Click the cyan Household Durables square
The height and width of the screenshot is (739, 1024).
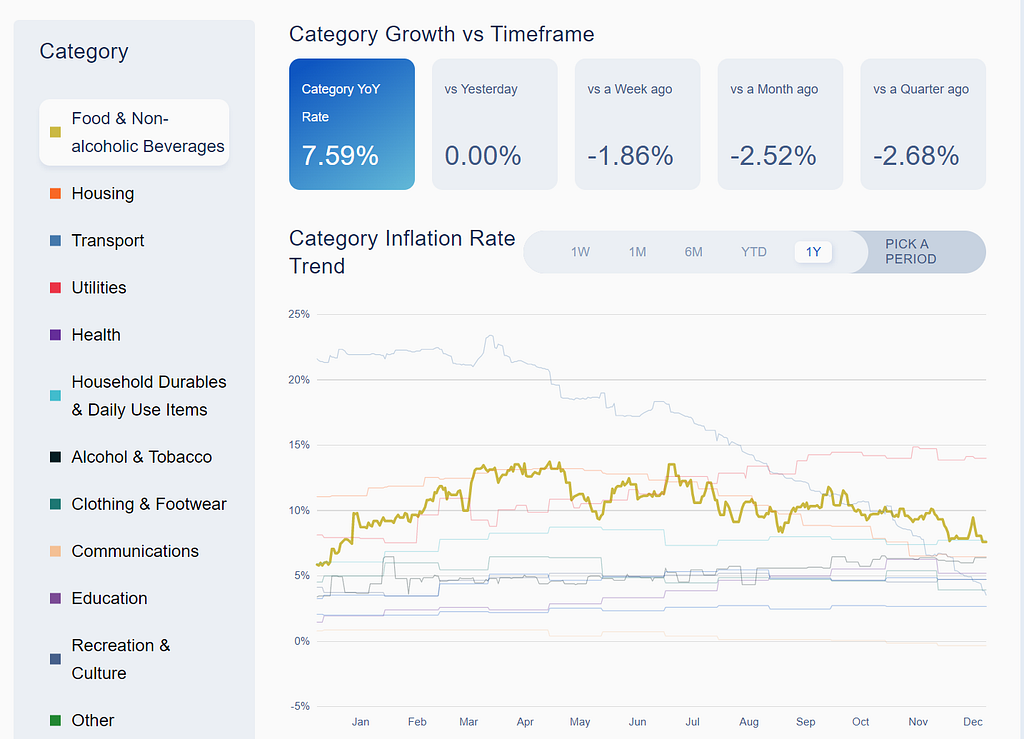(x=56, y=396)
